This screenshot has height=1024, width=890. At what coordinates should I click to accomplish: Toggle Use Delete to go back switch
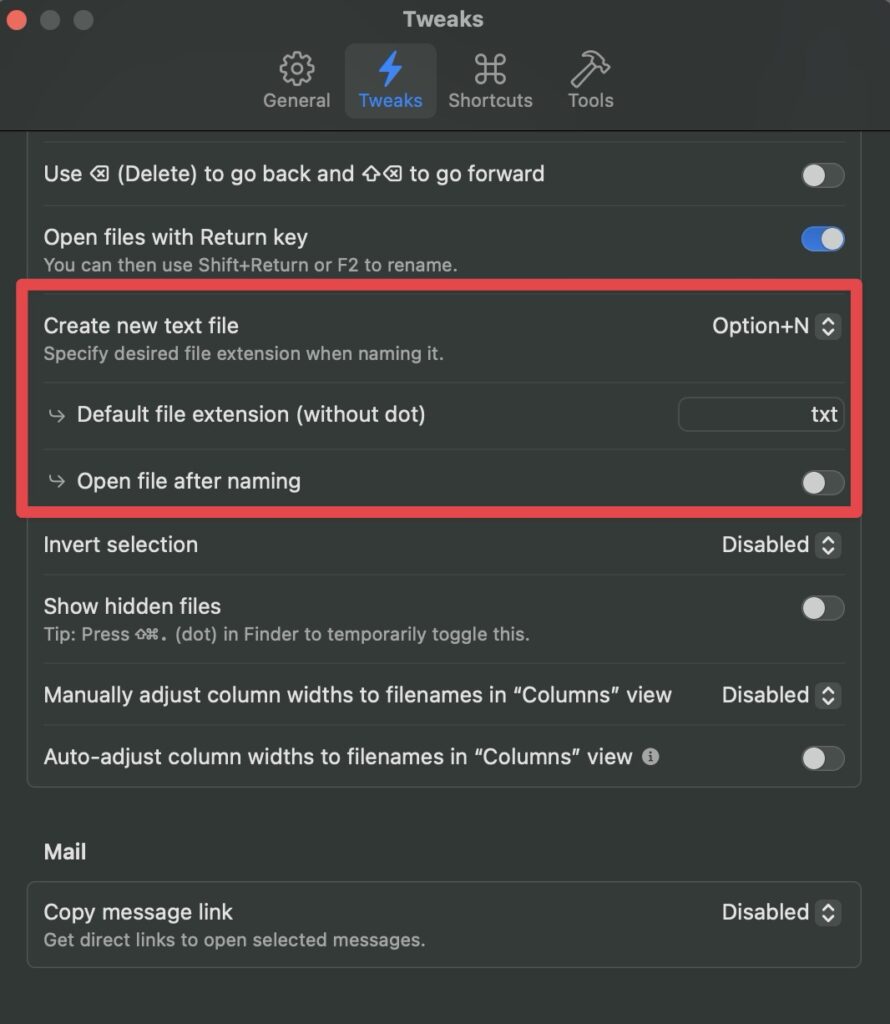(822, 175)
